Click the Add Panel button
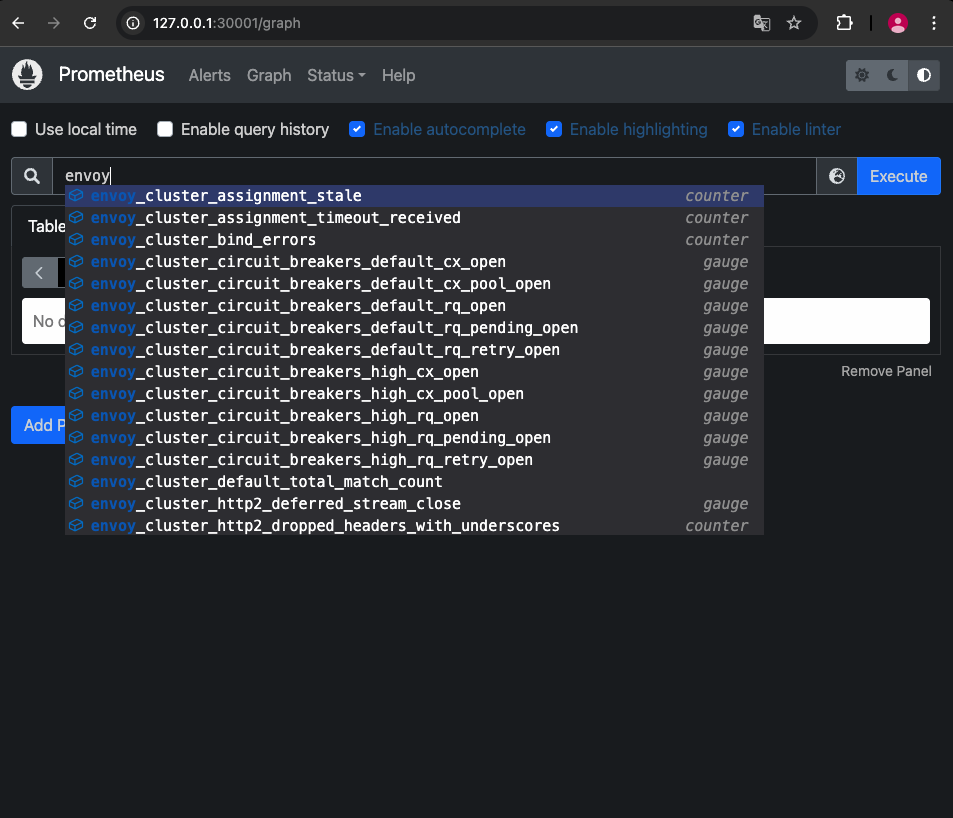The height and width of the screenshot is (818, 953). [38, 425]
